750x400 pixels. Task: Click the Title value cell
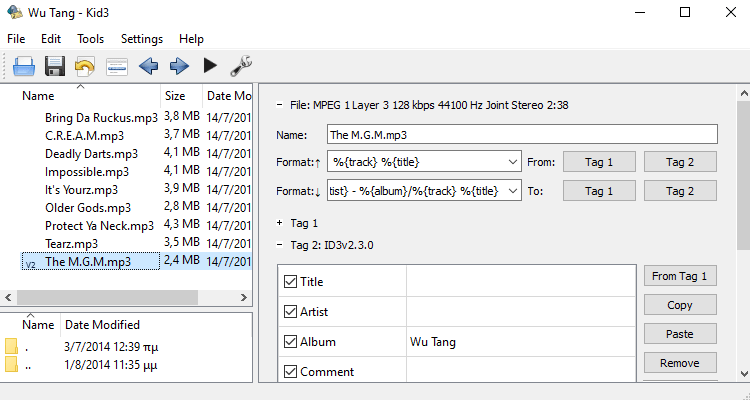521,281
